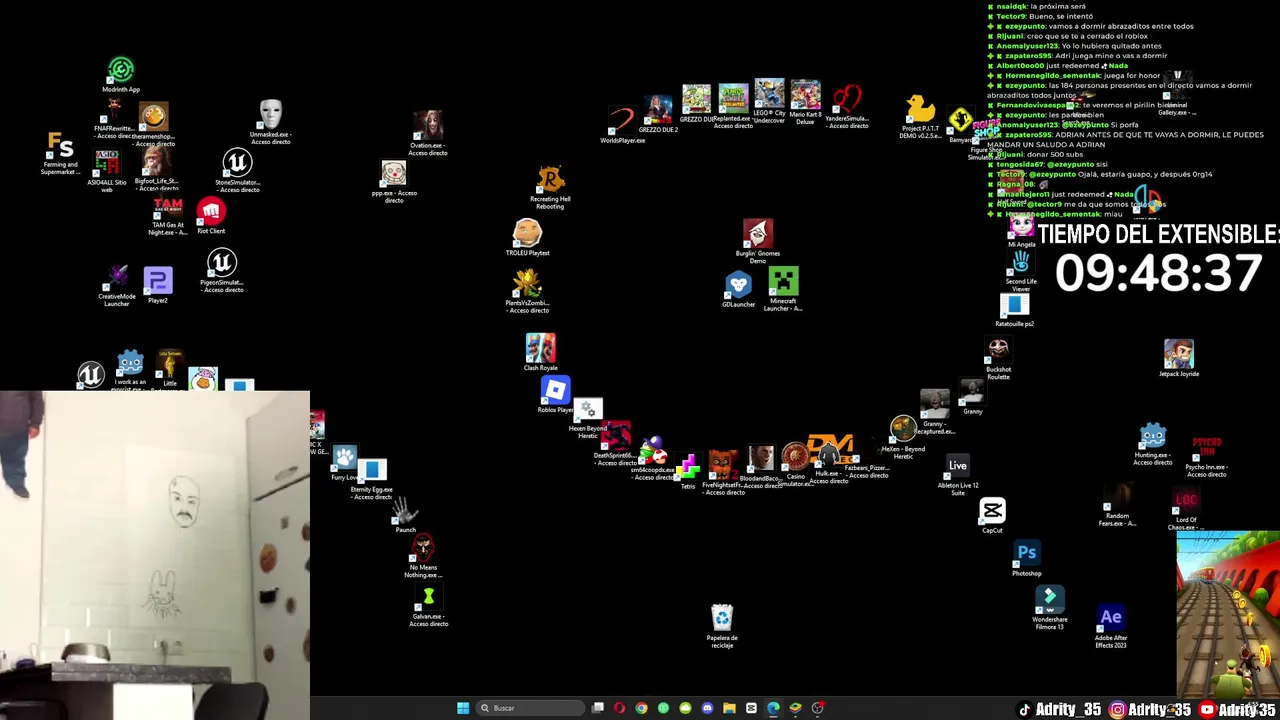The height and width of the screenshot is (720, 1280).
Task: Select the WorldsPlayer.exe icon
Action: point(622,125)
